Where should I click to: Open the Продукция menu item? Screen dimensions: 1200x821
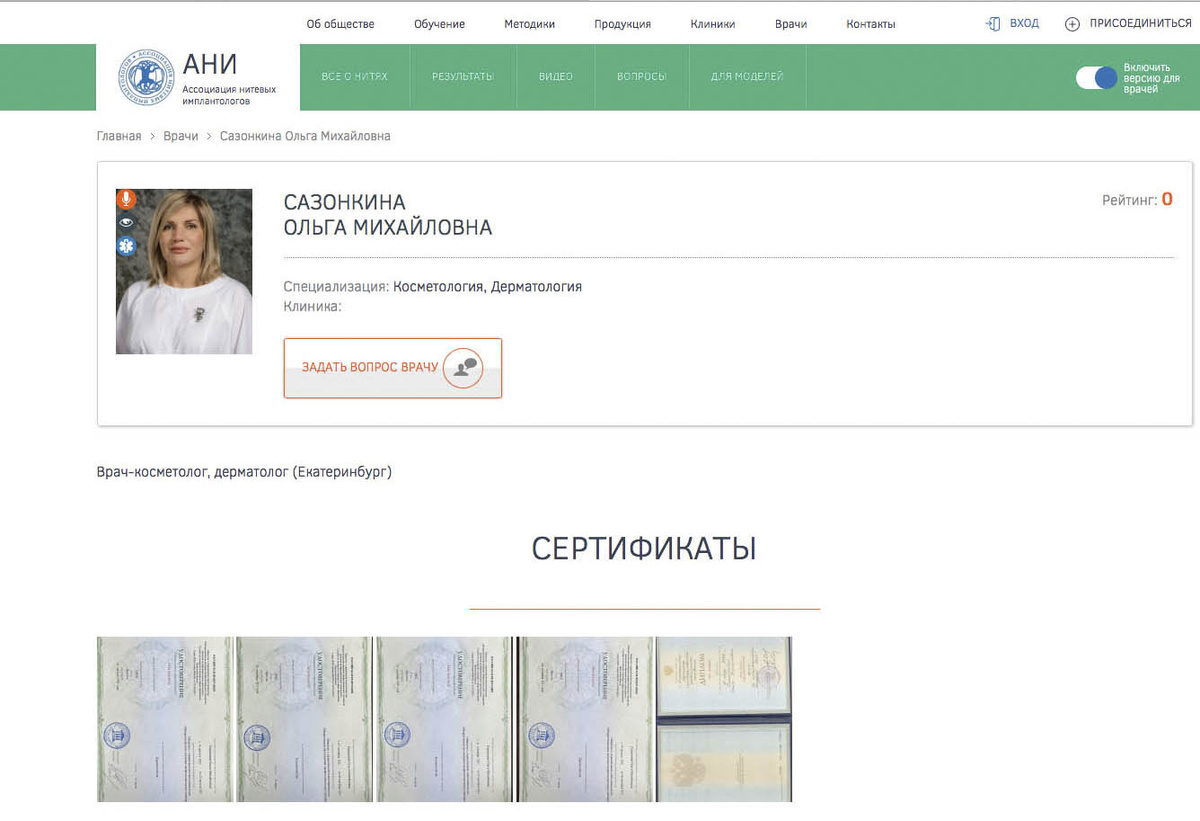tap(622, 22)
